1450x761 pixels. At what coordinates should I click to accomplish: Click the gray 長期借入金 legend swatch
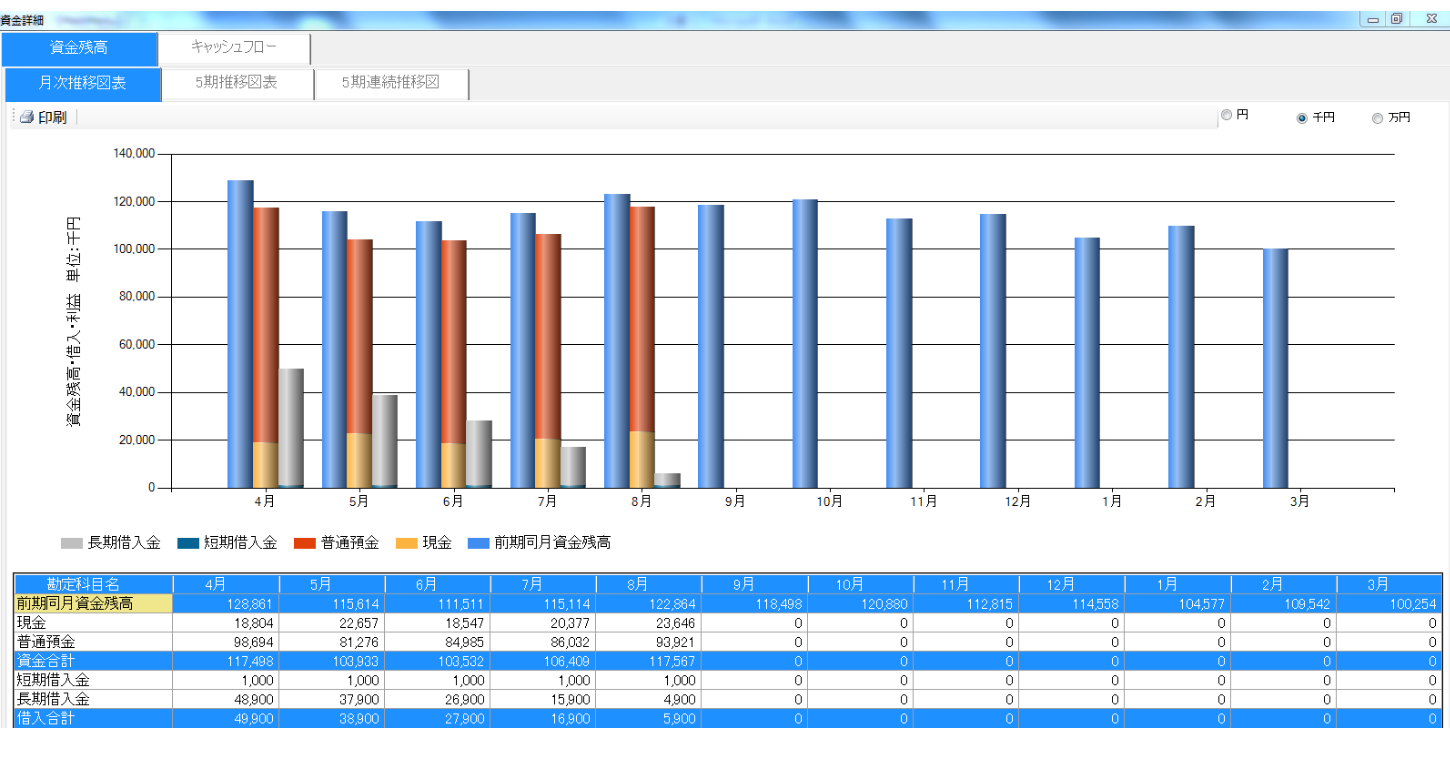(71, 543)
